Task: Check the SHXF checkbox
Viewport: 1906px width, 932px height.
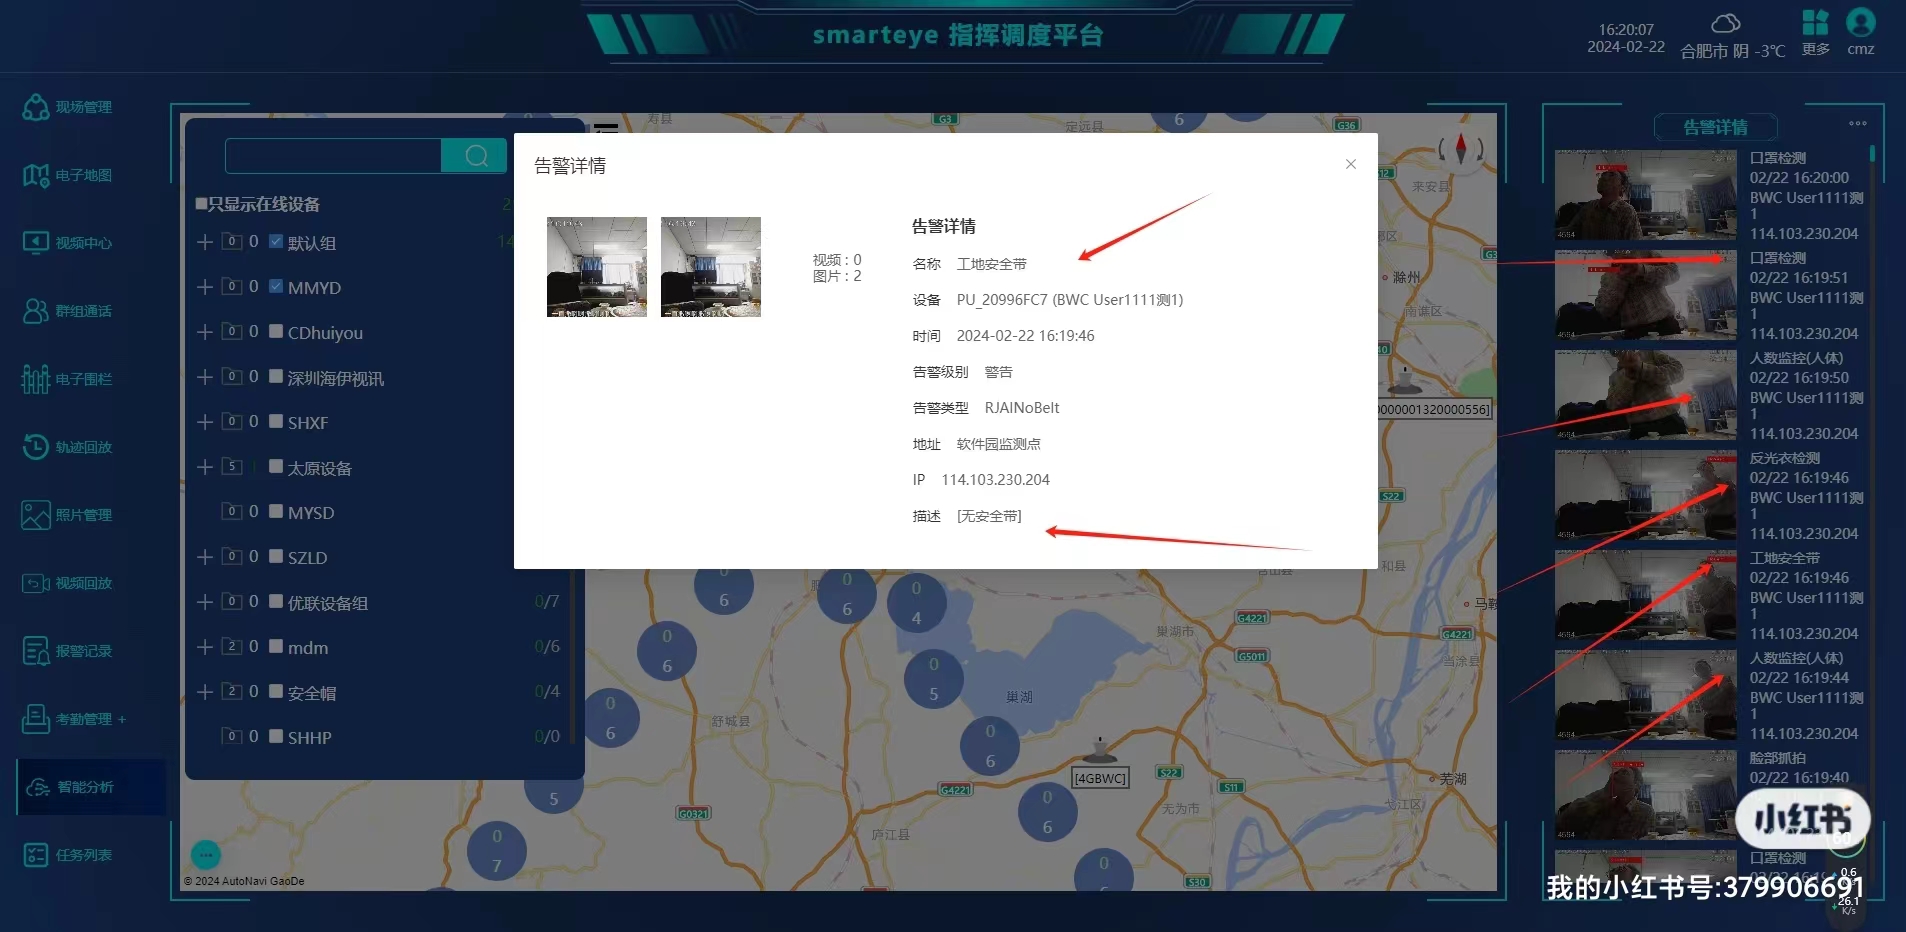Action: point(276,422)
